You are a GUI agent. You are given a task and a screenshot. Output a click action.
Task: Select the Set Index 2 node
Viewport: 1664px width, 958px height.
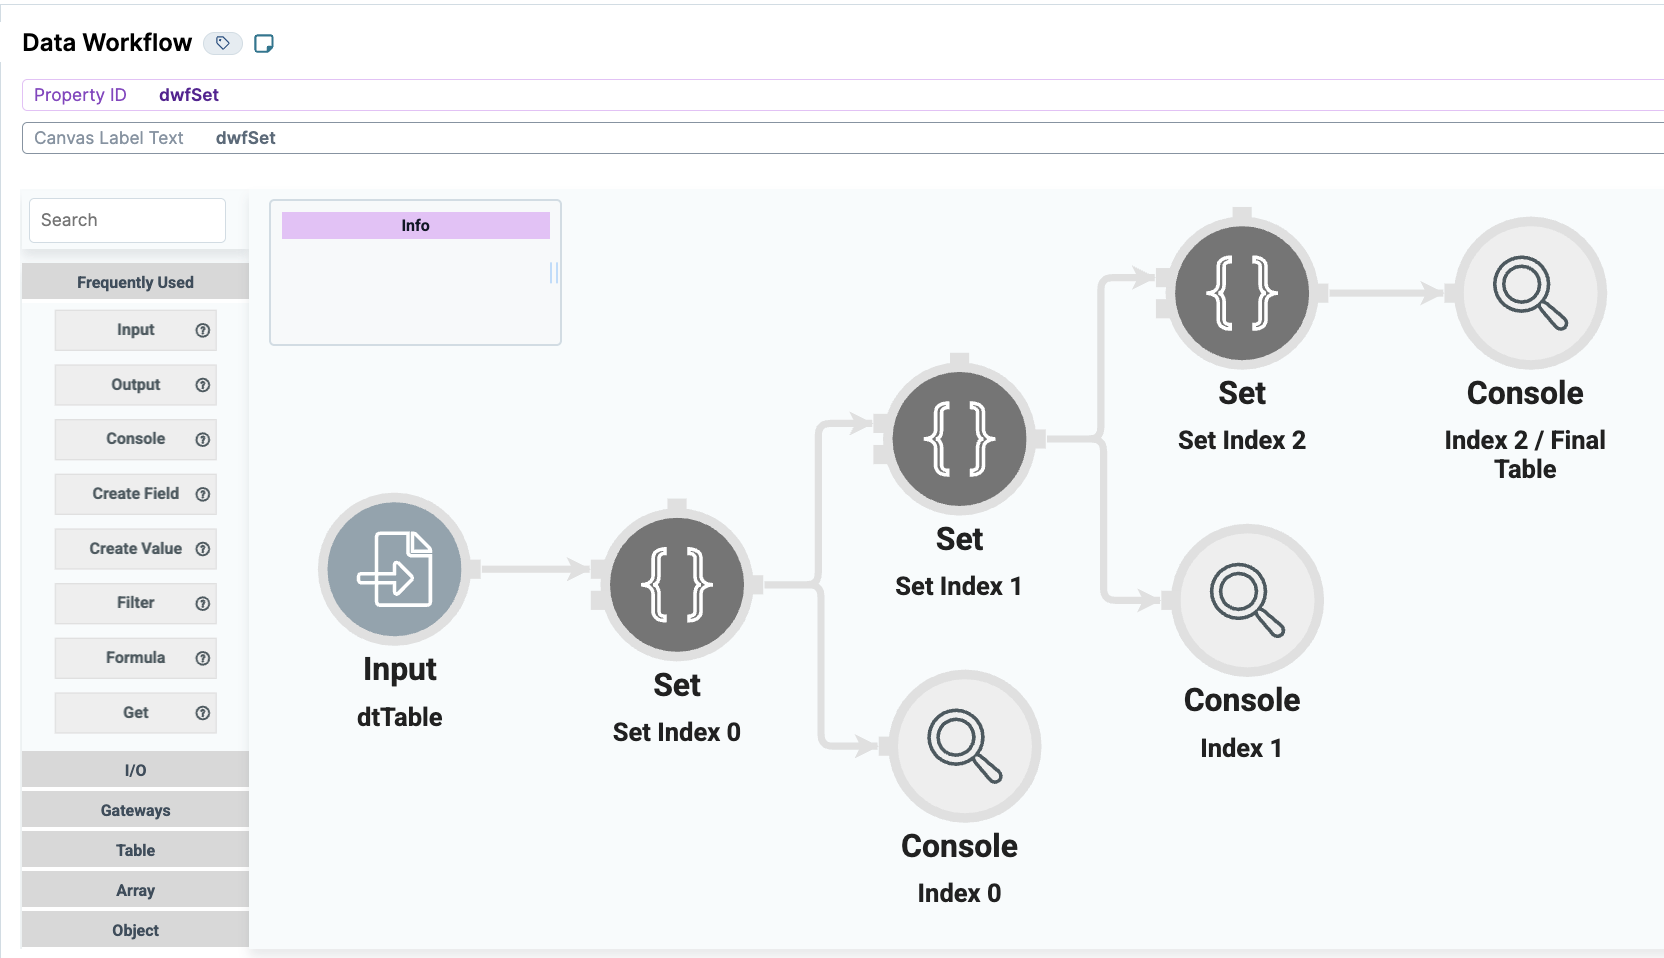[1240, 293]
